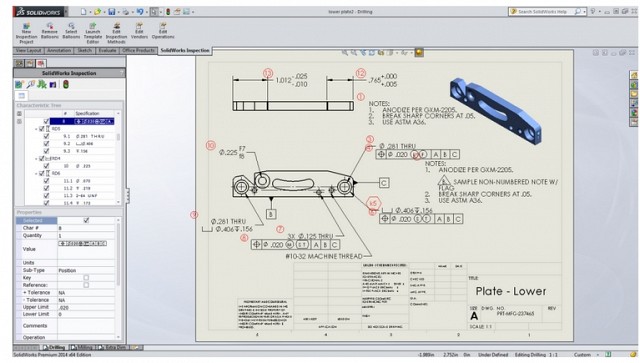
Task: Click the Upper Limit value field
Action: (86, 307)
